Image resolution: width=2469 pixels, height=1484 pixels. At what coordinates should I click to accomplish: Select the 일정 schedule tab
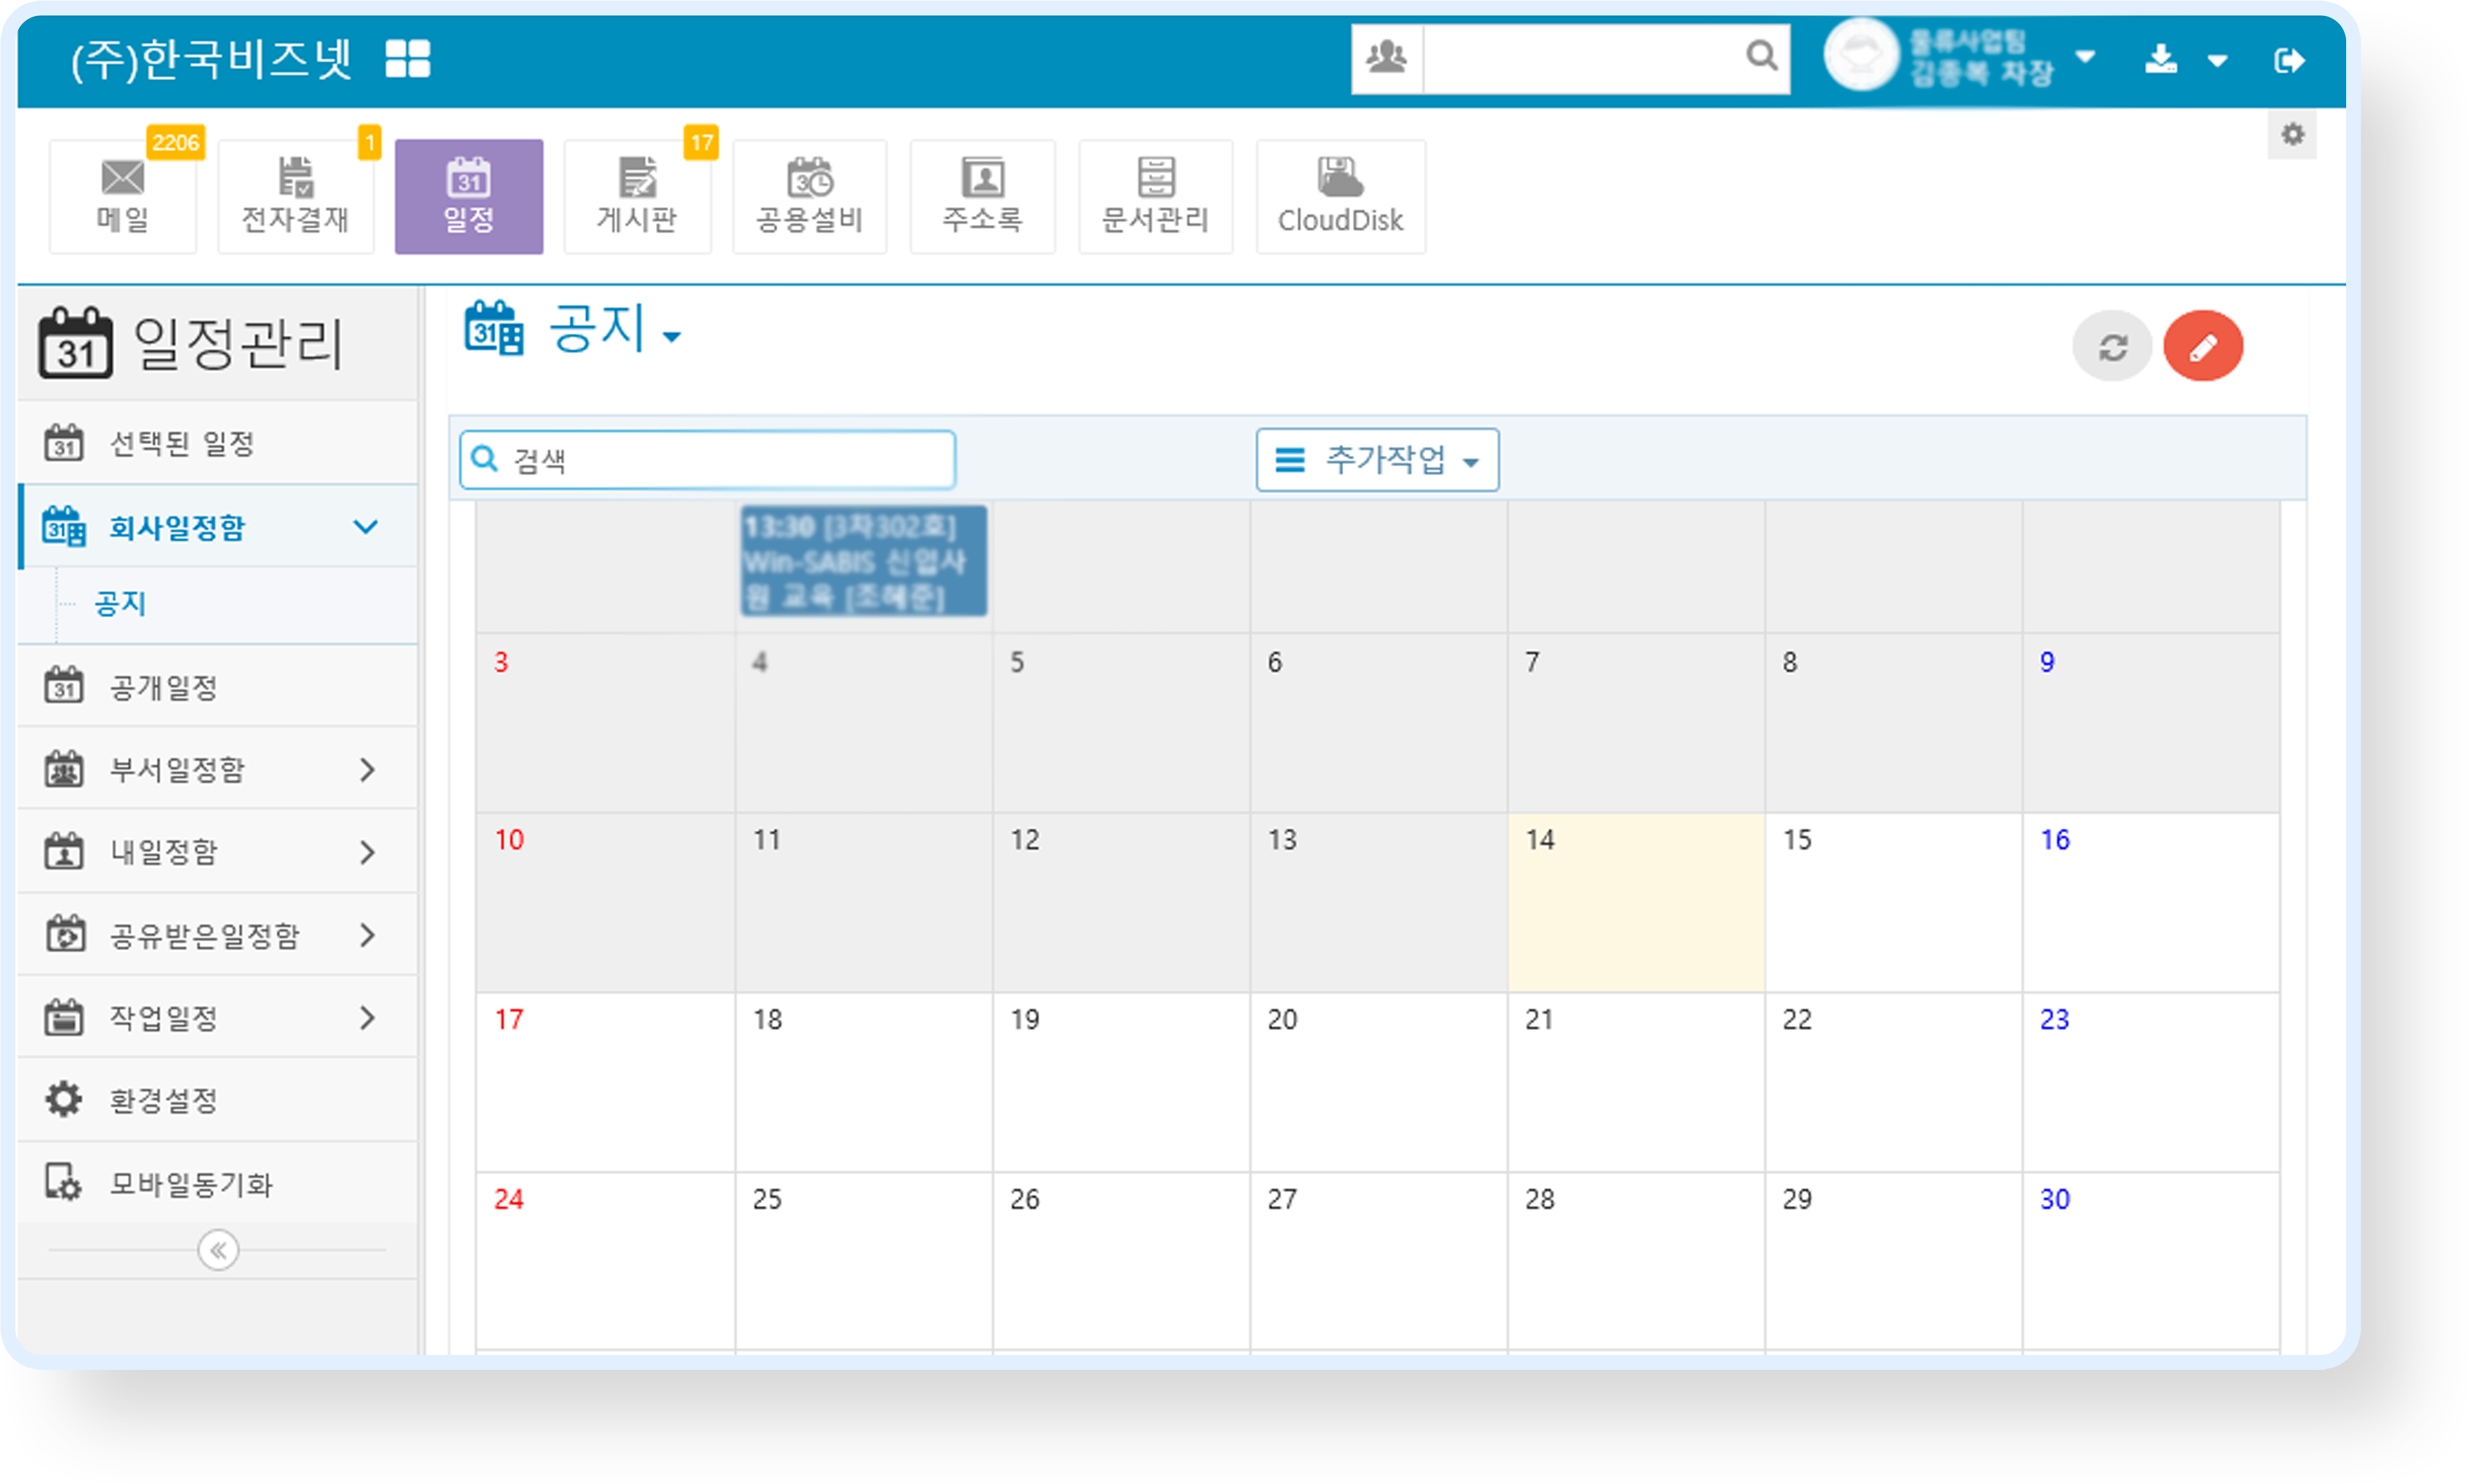tap(469, 196)
